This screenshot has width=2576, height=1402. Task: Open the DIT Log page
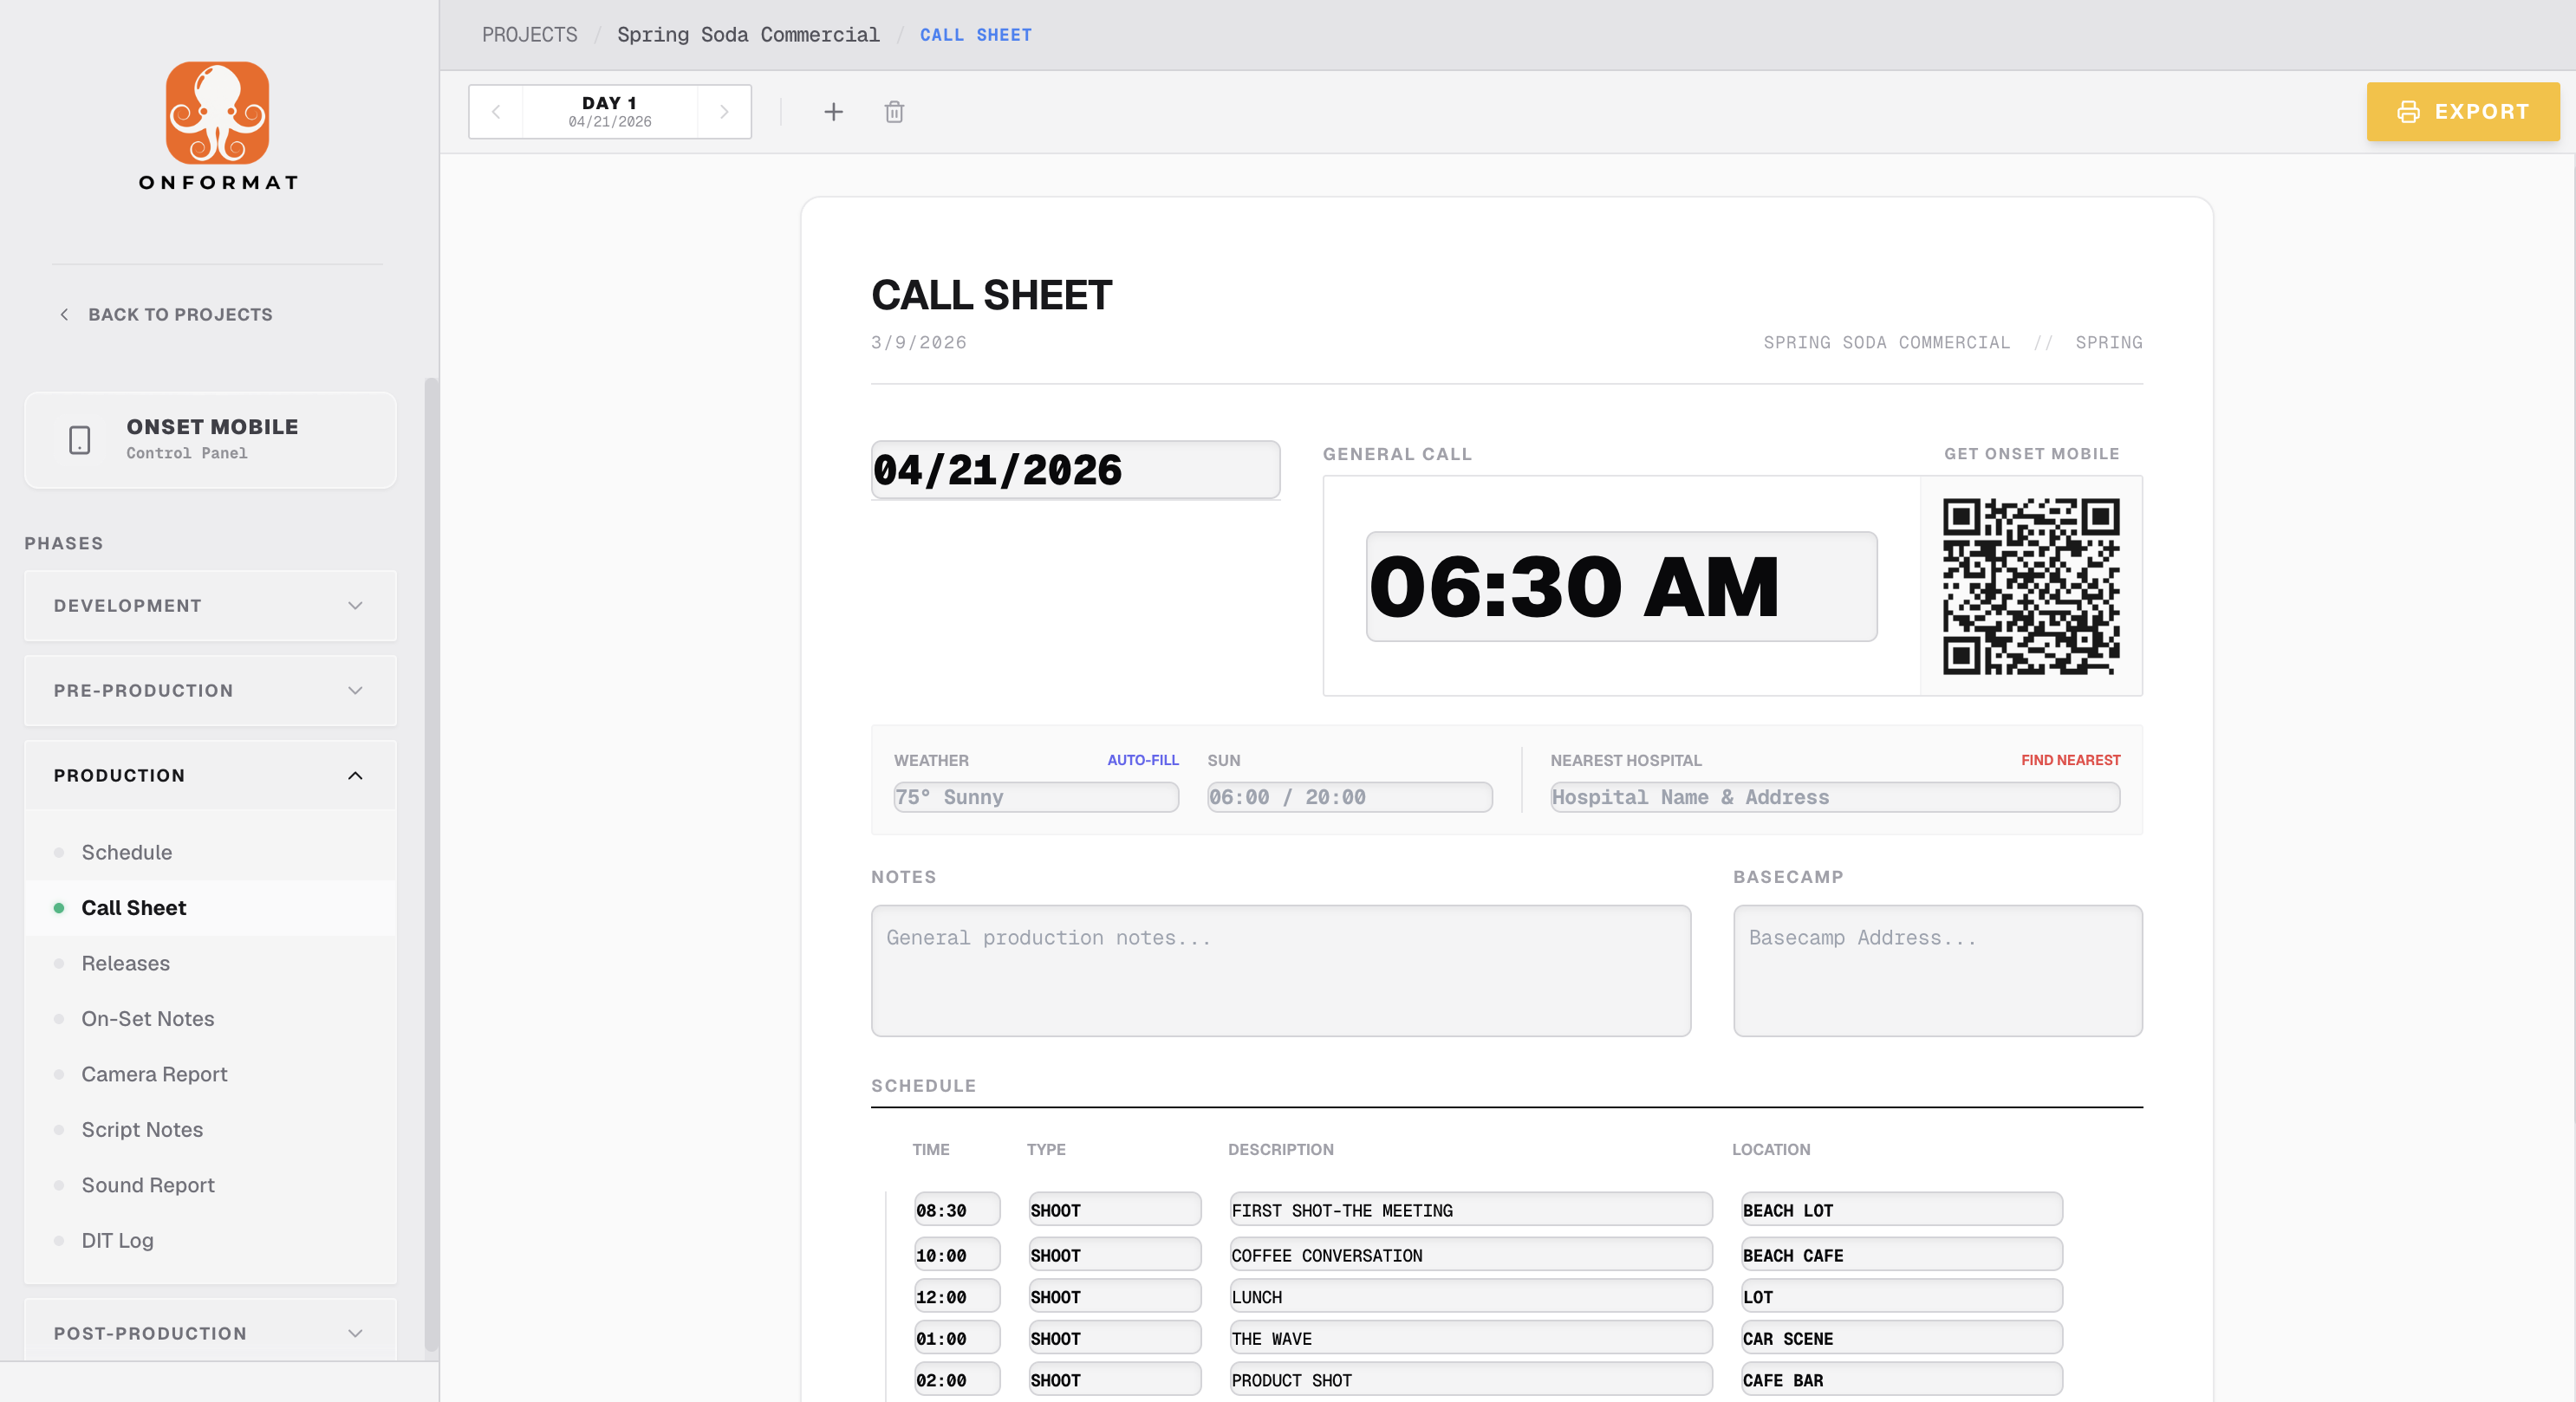(x=117, y=1240)
